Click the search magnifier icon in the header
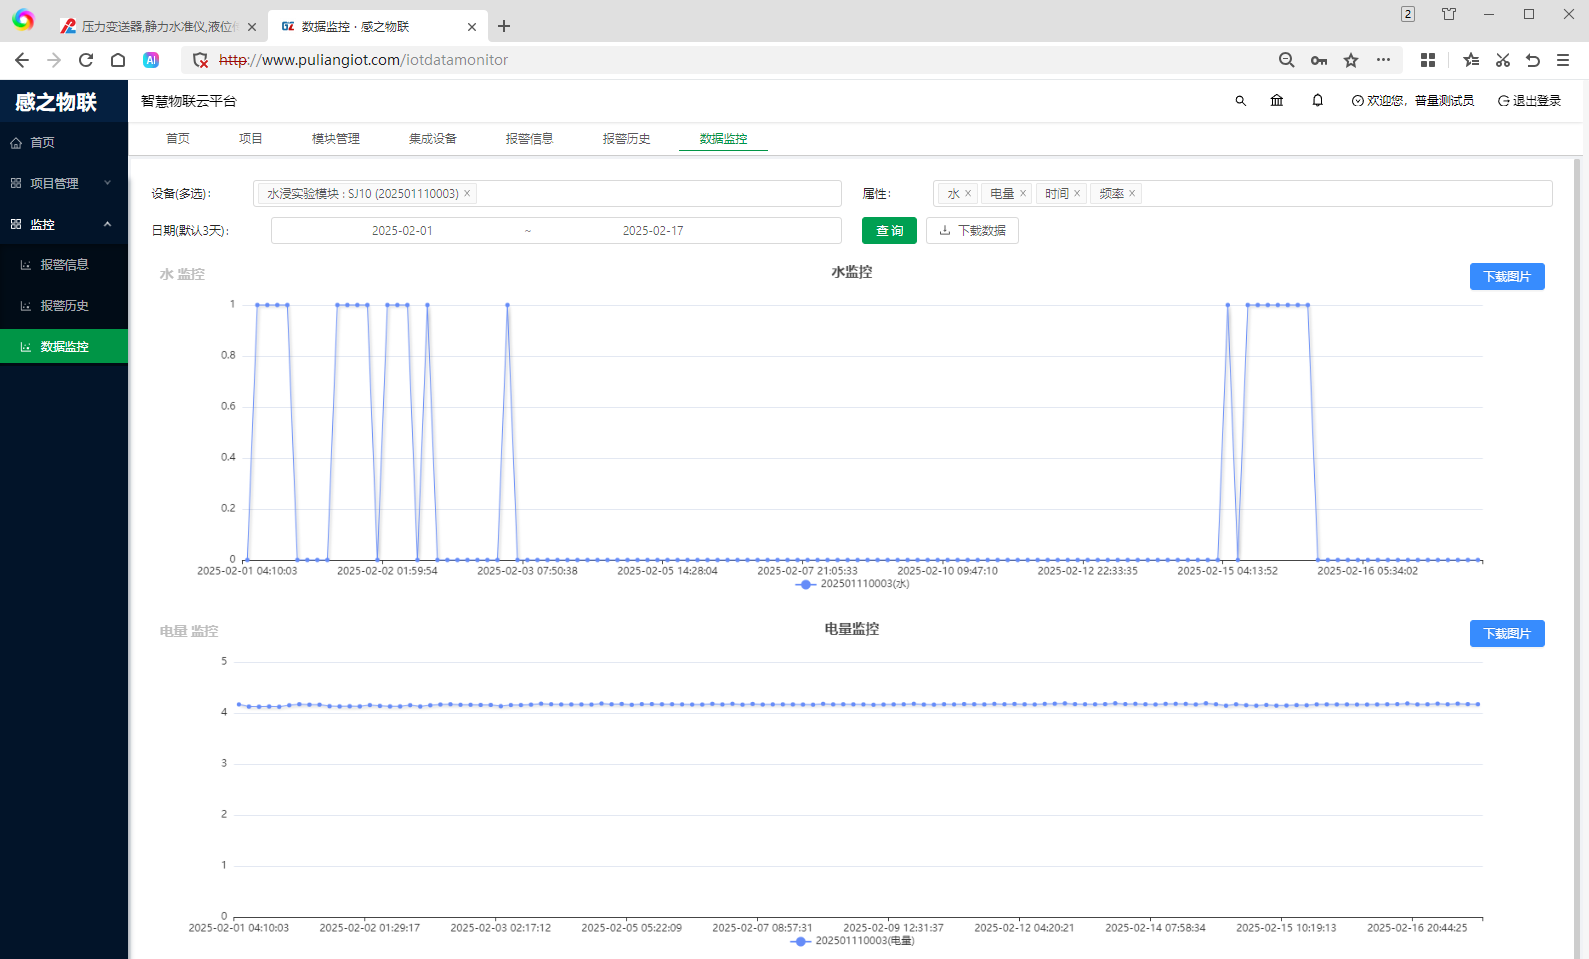This screenshot has width=1589, height=959. coord(1240,101)
